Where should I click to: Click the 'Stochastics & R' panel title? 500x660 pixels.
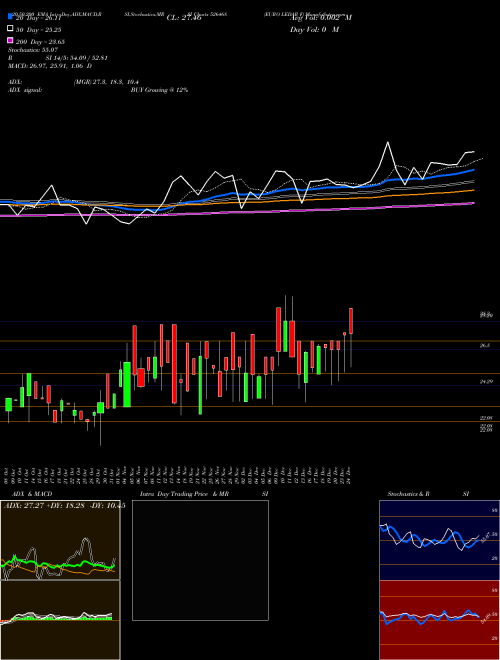click(x=409, y=494)
